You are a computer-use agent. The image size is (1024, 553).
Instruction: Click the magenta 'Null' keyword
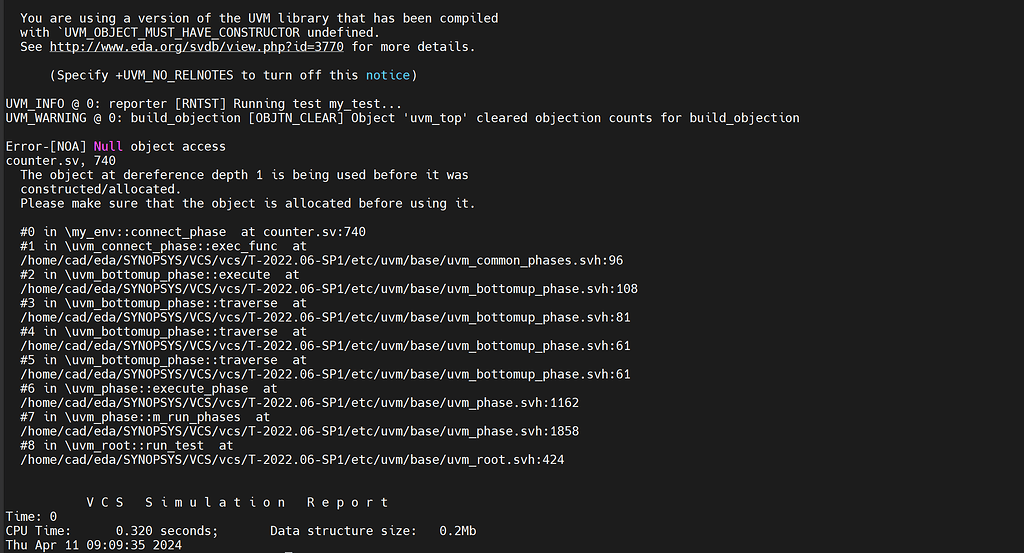tap(108, 146)
